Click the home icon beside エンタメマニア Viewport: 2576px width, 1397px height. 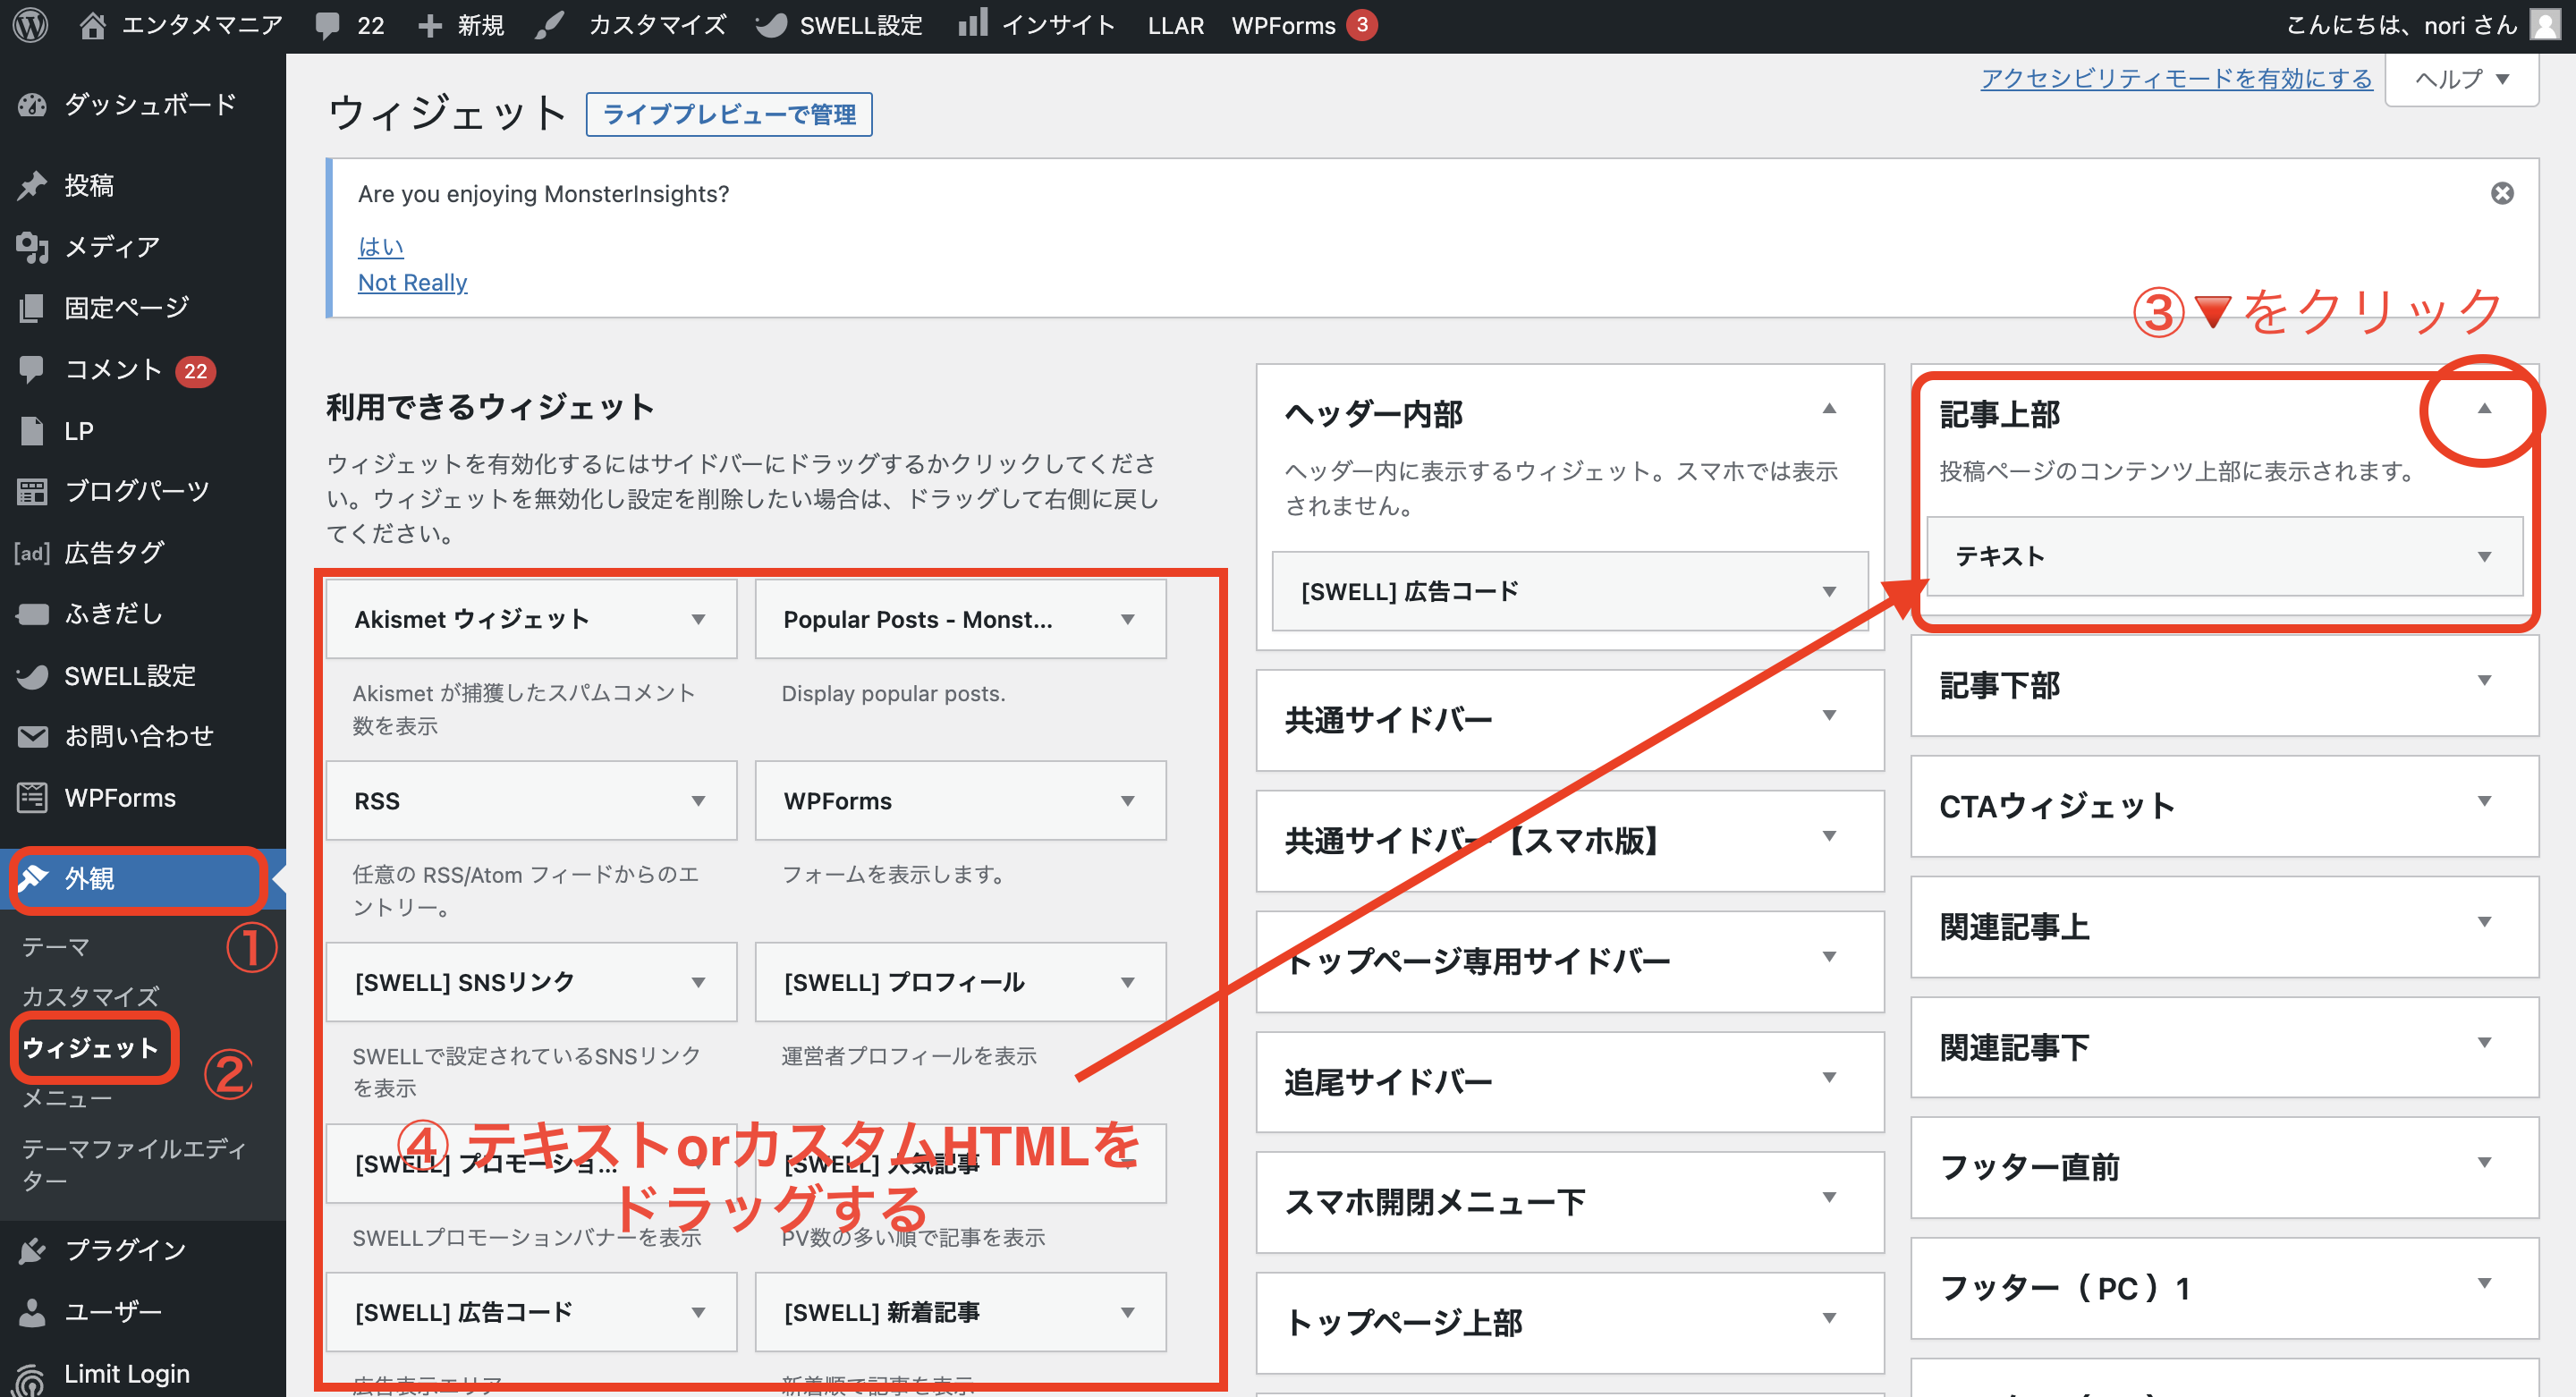click(x=92, y=25)
